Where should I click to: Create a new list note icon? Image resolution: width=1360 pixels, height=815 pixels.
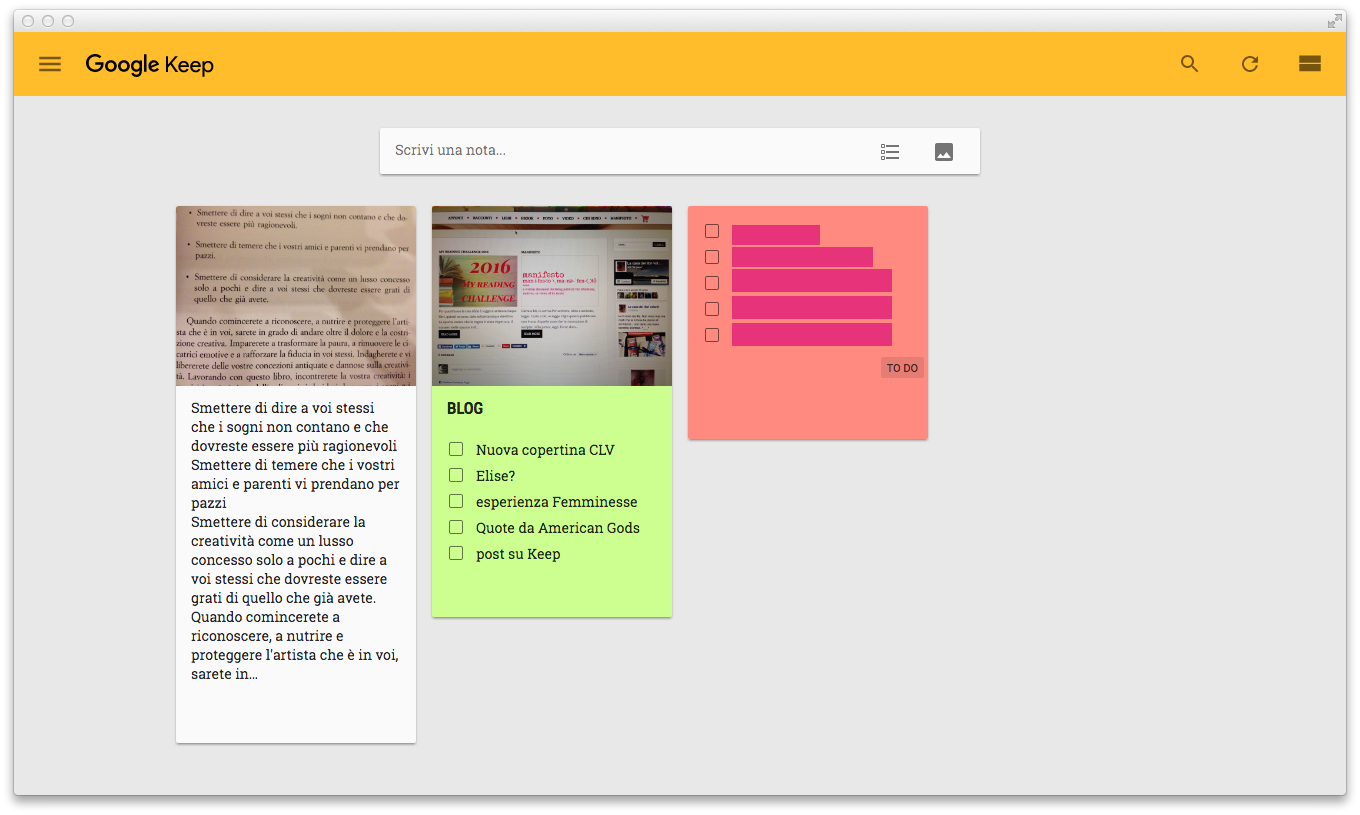[x=890, y=152]
